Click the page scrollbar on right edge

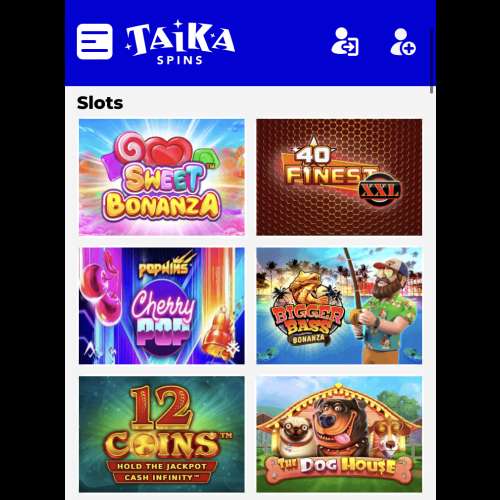pyautogui.click(x=432, y=90)
